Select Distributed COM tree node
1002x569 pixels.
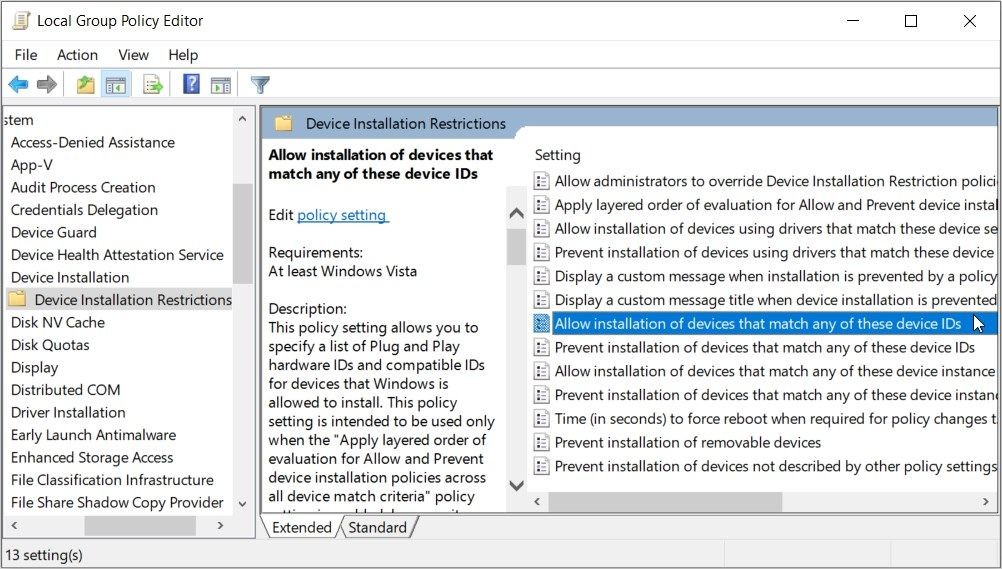click(x=65, y=390)
